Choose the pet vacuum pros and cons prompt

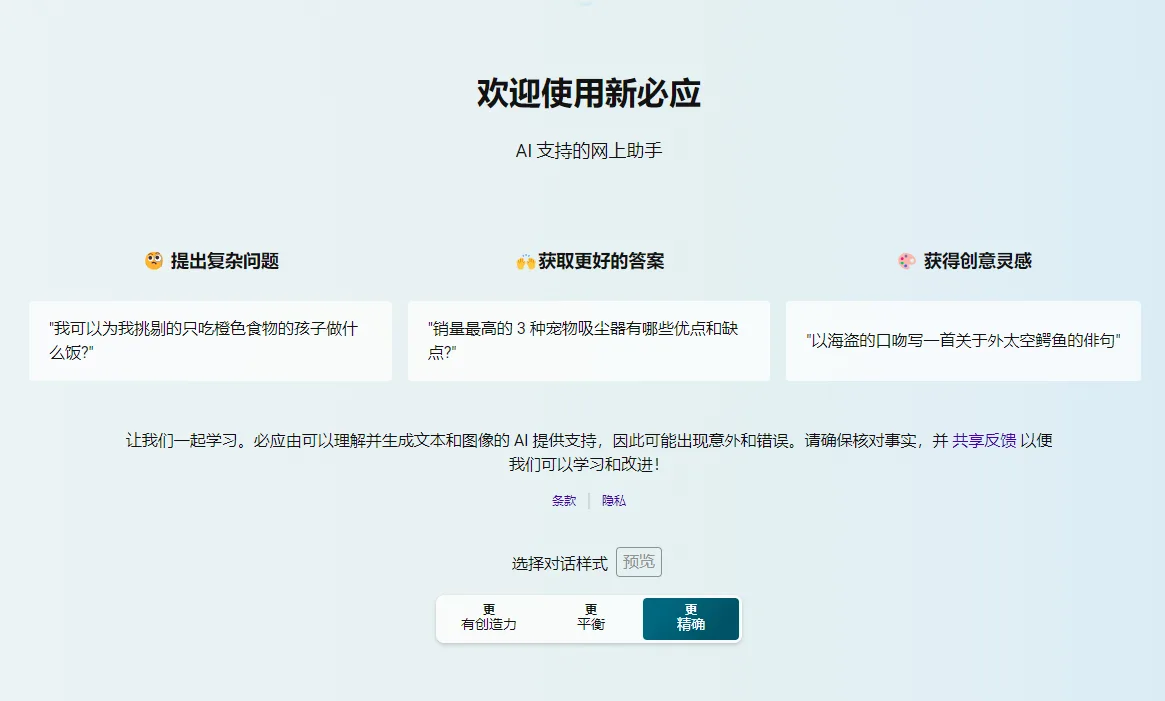point(588,340)
